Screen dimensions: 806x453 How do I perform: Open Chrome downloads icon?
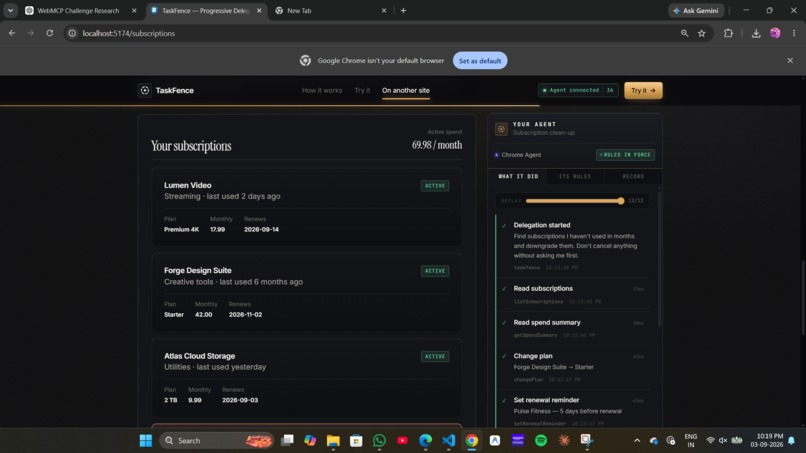[x=756, y=33]
